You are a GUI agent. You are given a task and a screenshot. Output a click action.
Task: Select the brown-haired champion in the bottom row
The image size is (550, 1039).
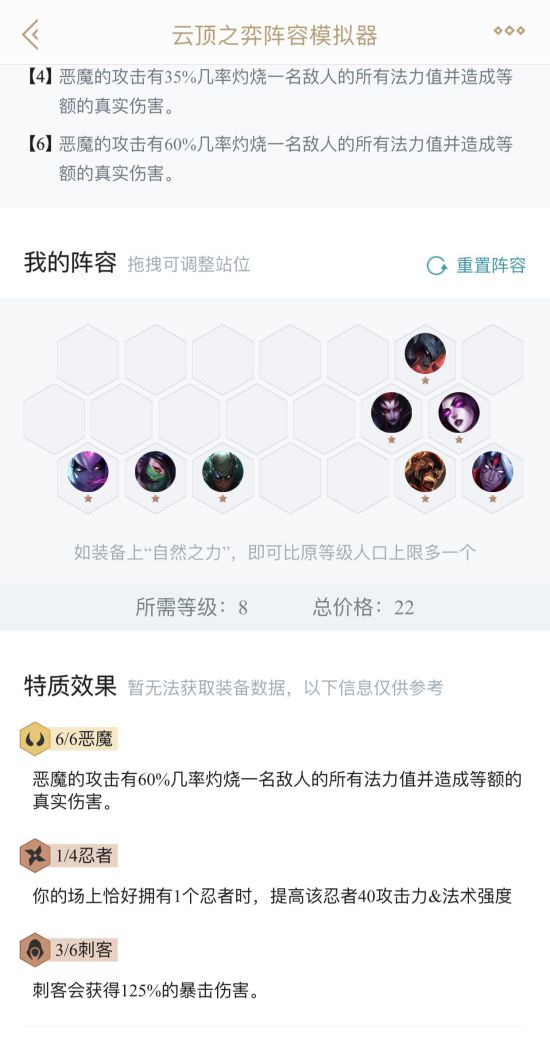(425, 471)
